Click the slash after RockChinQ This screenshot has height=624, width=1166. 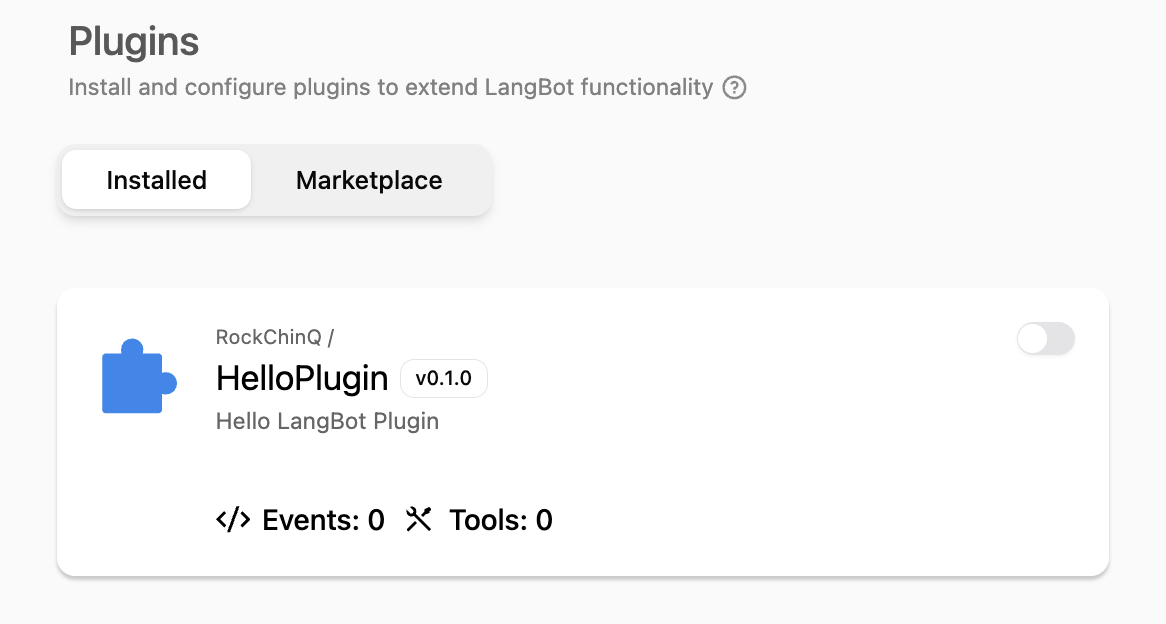click(330, 337)
